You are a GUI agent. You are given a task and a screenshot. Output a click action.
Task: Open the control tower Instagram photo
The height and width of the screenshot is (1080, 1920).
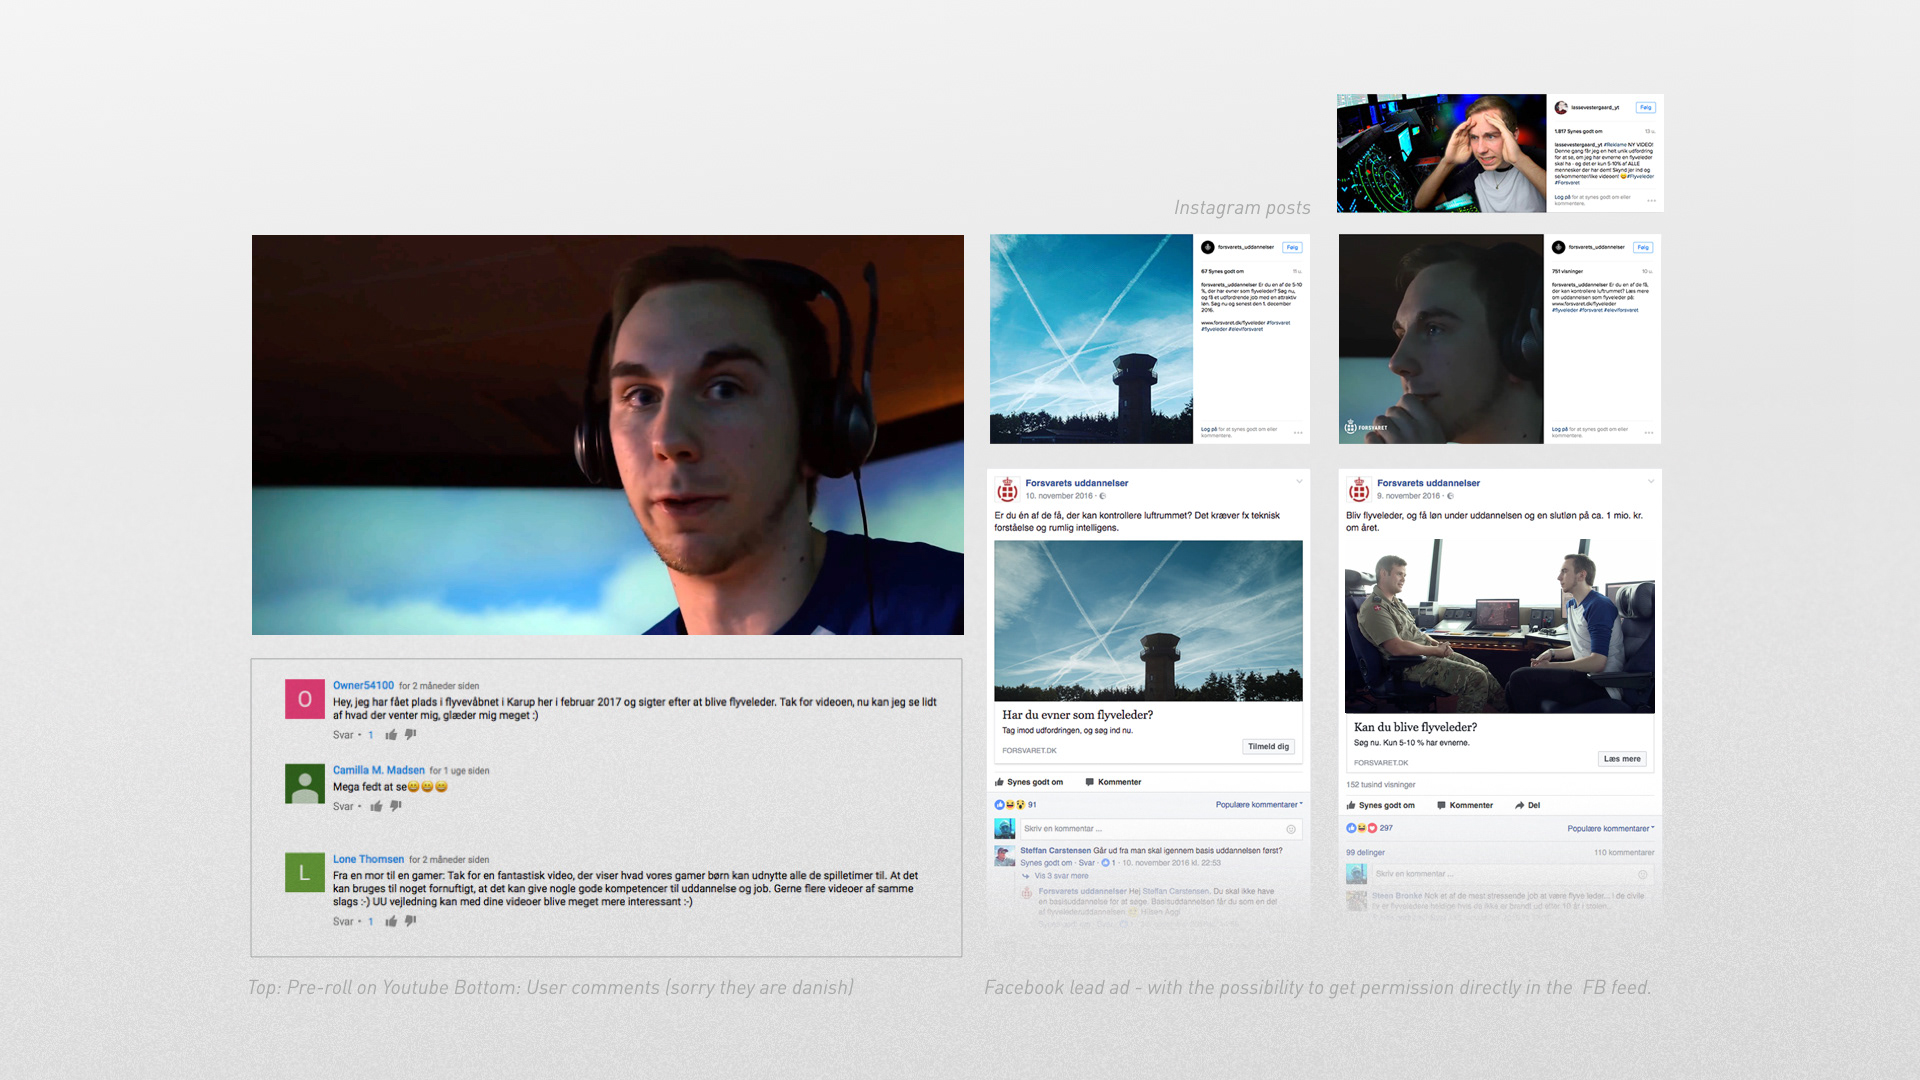1091,339
